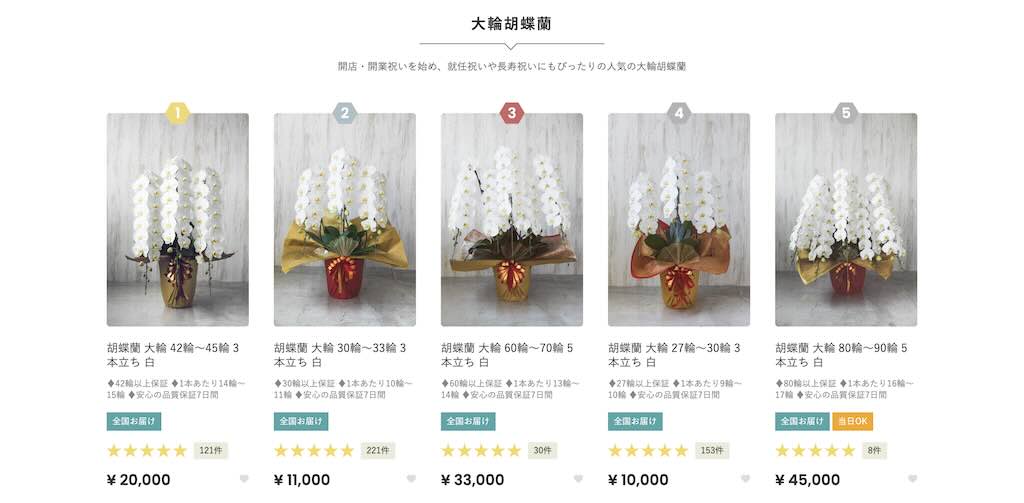
Task: Click the blue-gray rank 2 badge
Action: (x=345, y=114)
